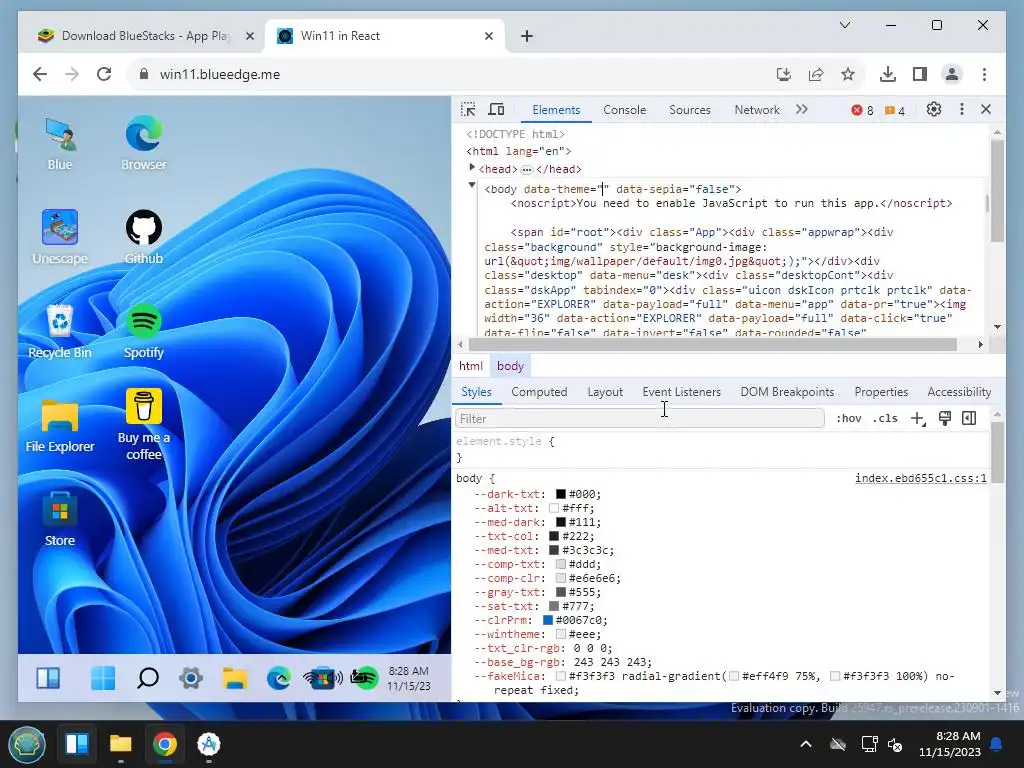The height and width of the screenshot is (768, 1024).
Task: Click the --alt-txt #fff color swatch
Action: point(554,508)
